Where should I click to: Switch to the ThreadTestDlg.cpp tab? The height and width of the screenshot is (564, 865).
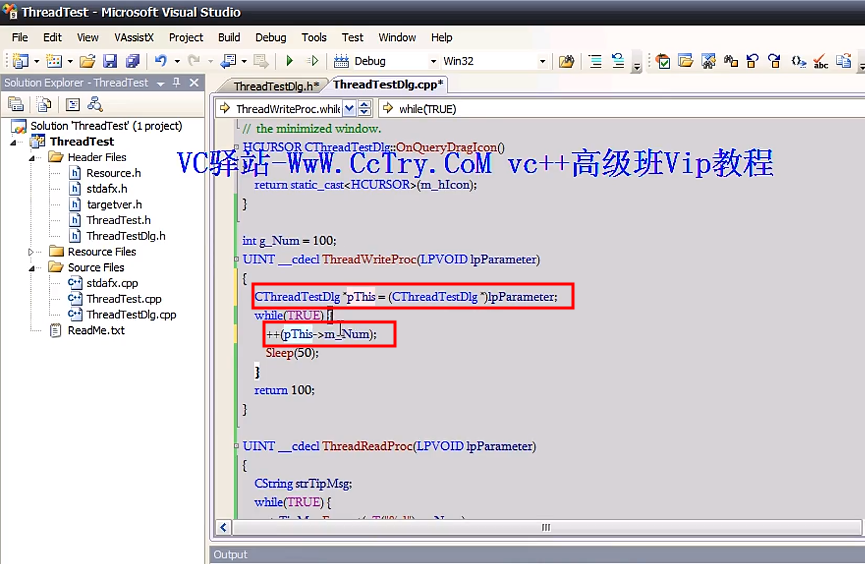coord(388,84)
